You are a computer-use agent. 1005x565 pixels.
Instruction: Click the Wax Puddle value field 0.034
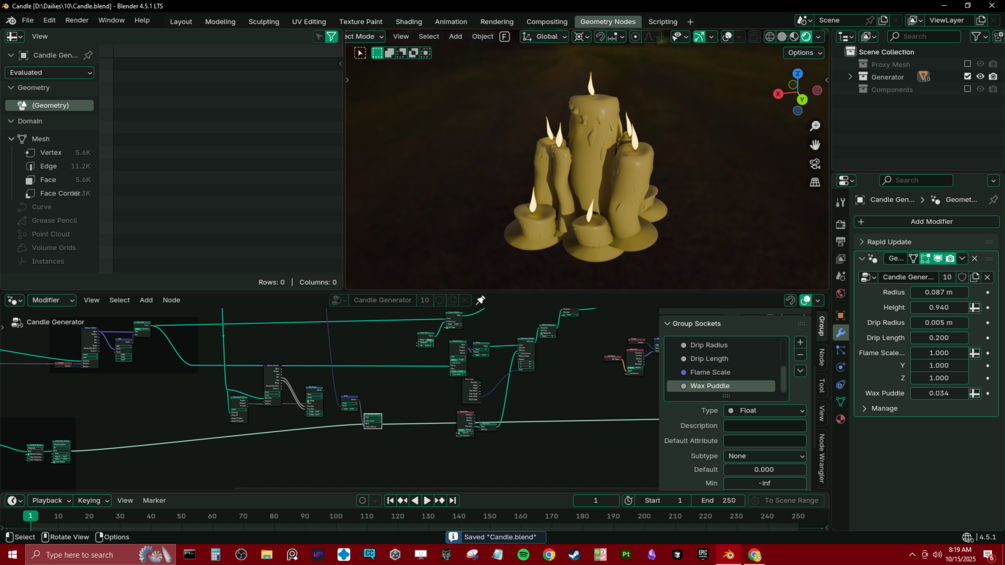pos(940,393)
